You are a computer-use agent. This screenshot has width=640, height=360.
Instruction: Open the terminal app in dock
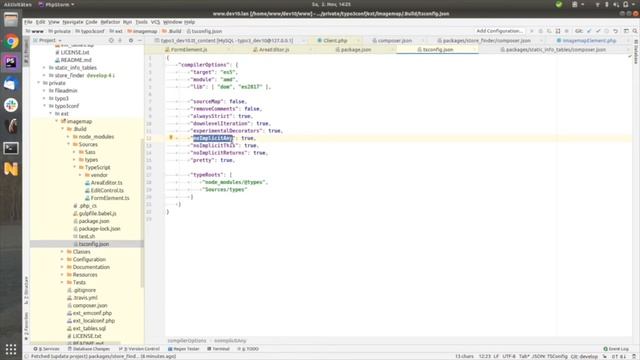(x=11, y=148)
